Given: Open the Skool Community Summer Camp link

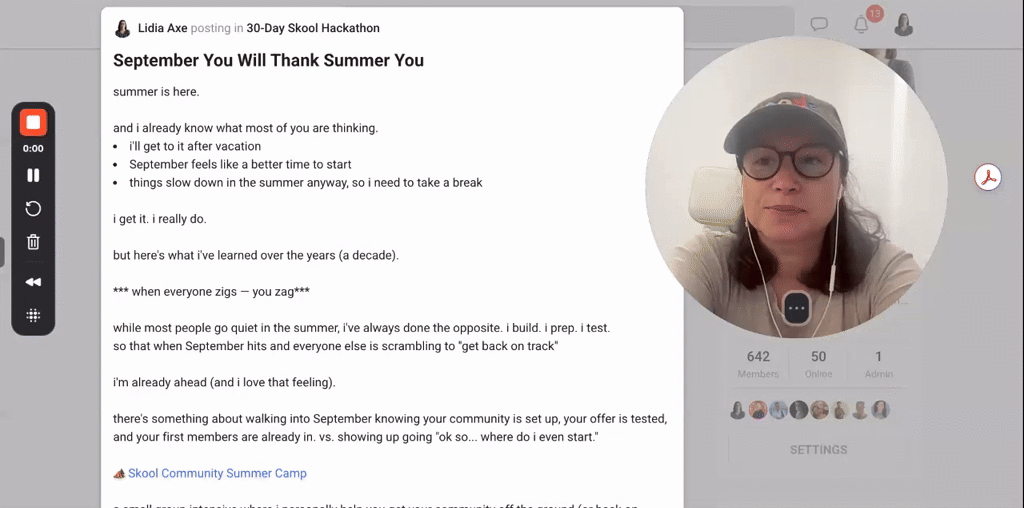Looking at the screenshot, I should point(217,473).
